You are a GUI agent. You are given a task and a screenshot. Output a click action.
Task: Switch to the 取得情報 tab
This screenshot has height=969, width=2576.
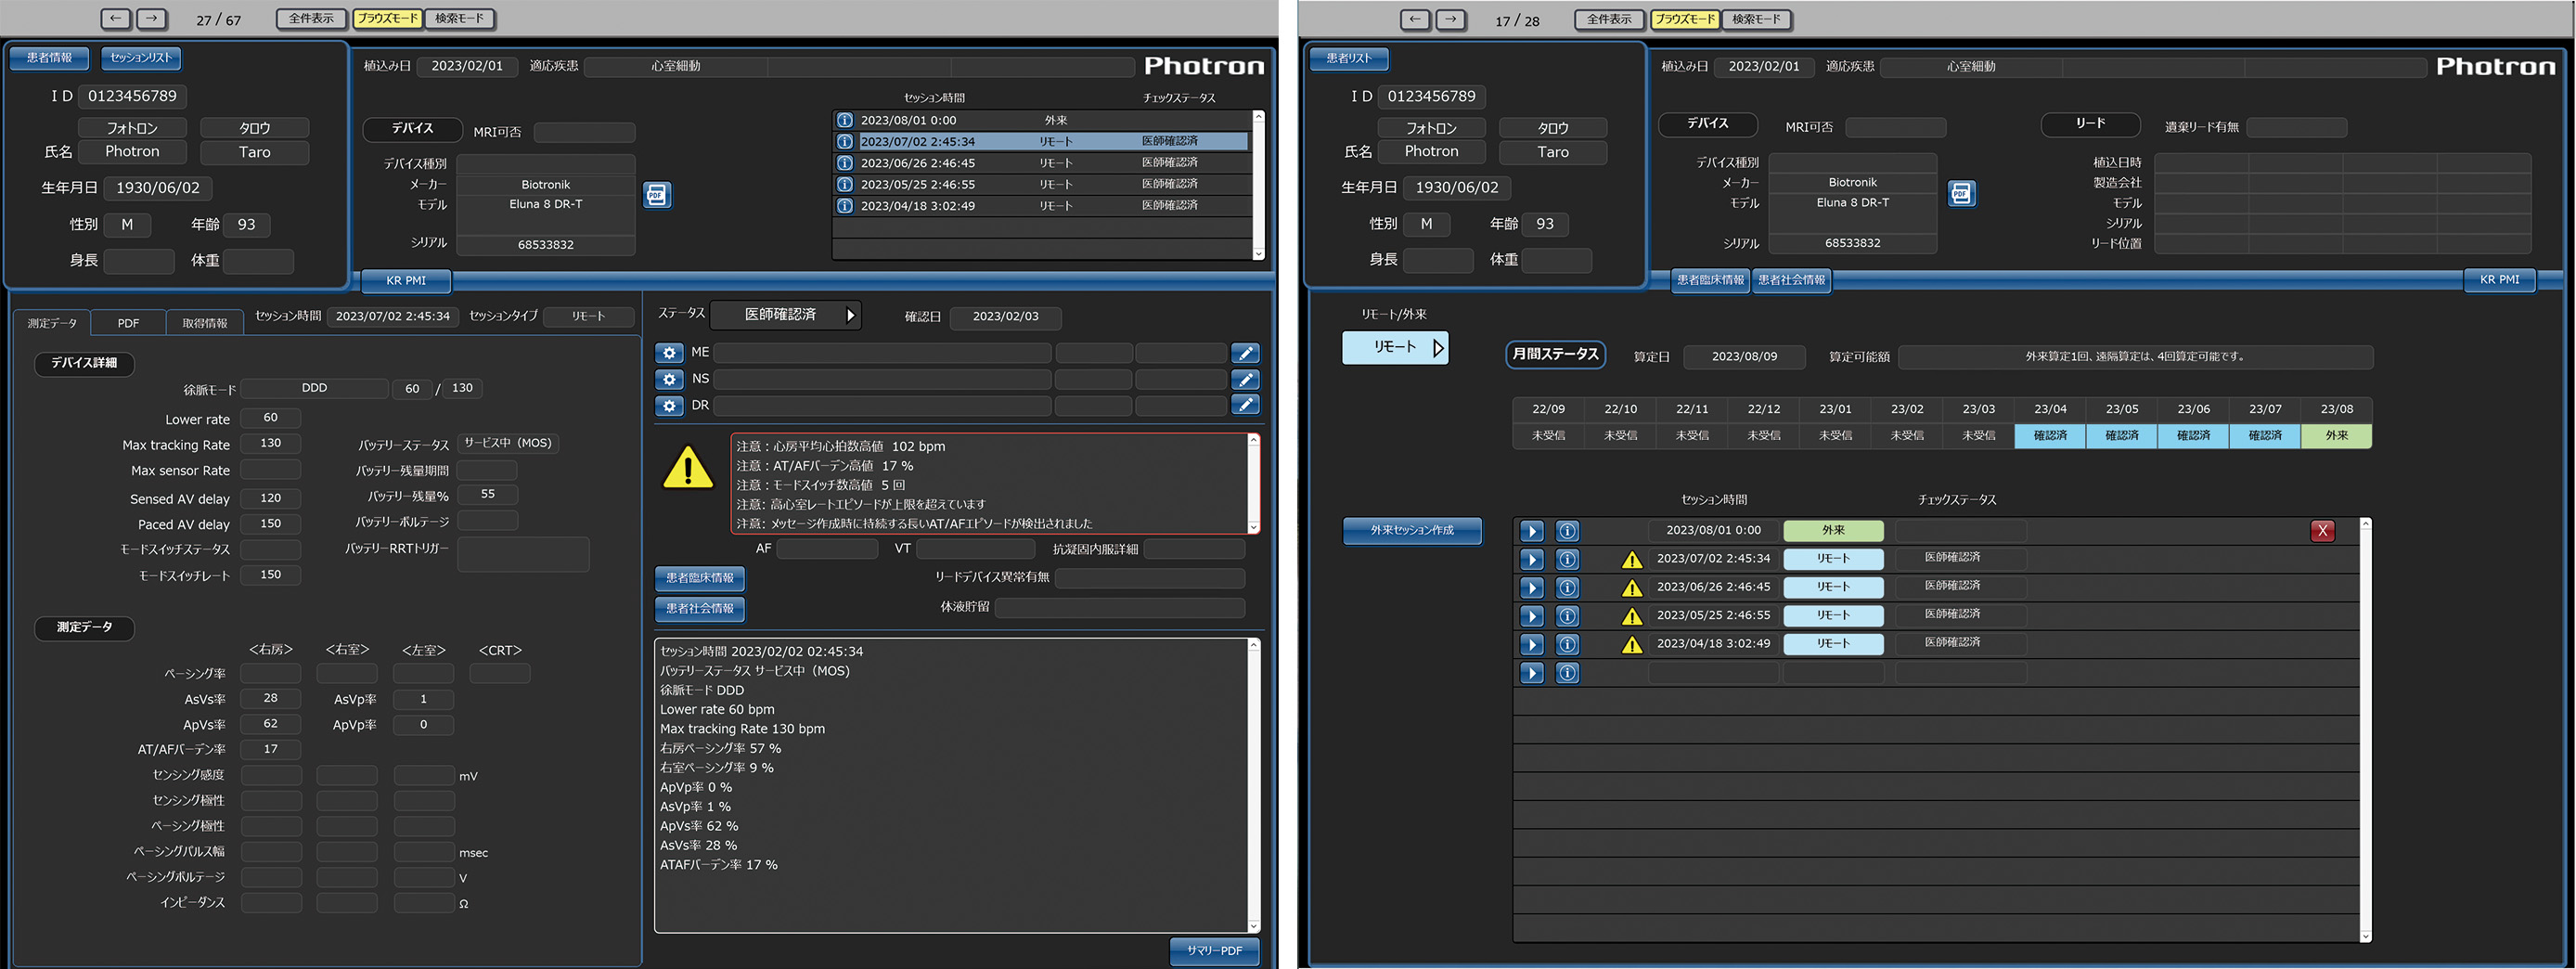[205, 323]
